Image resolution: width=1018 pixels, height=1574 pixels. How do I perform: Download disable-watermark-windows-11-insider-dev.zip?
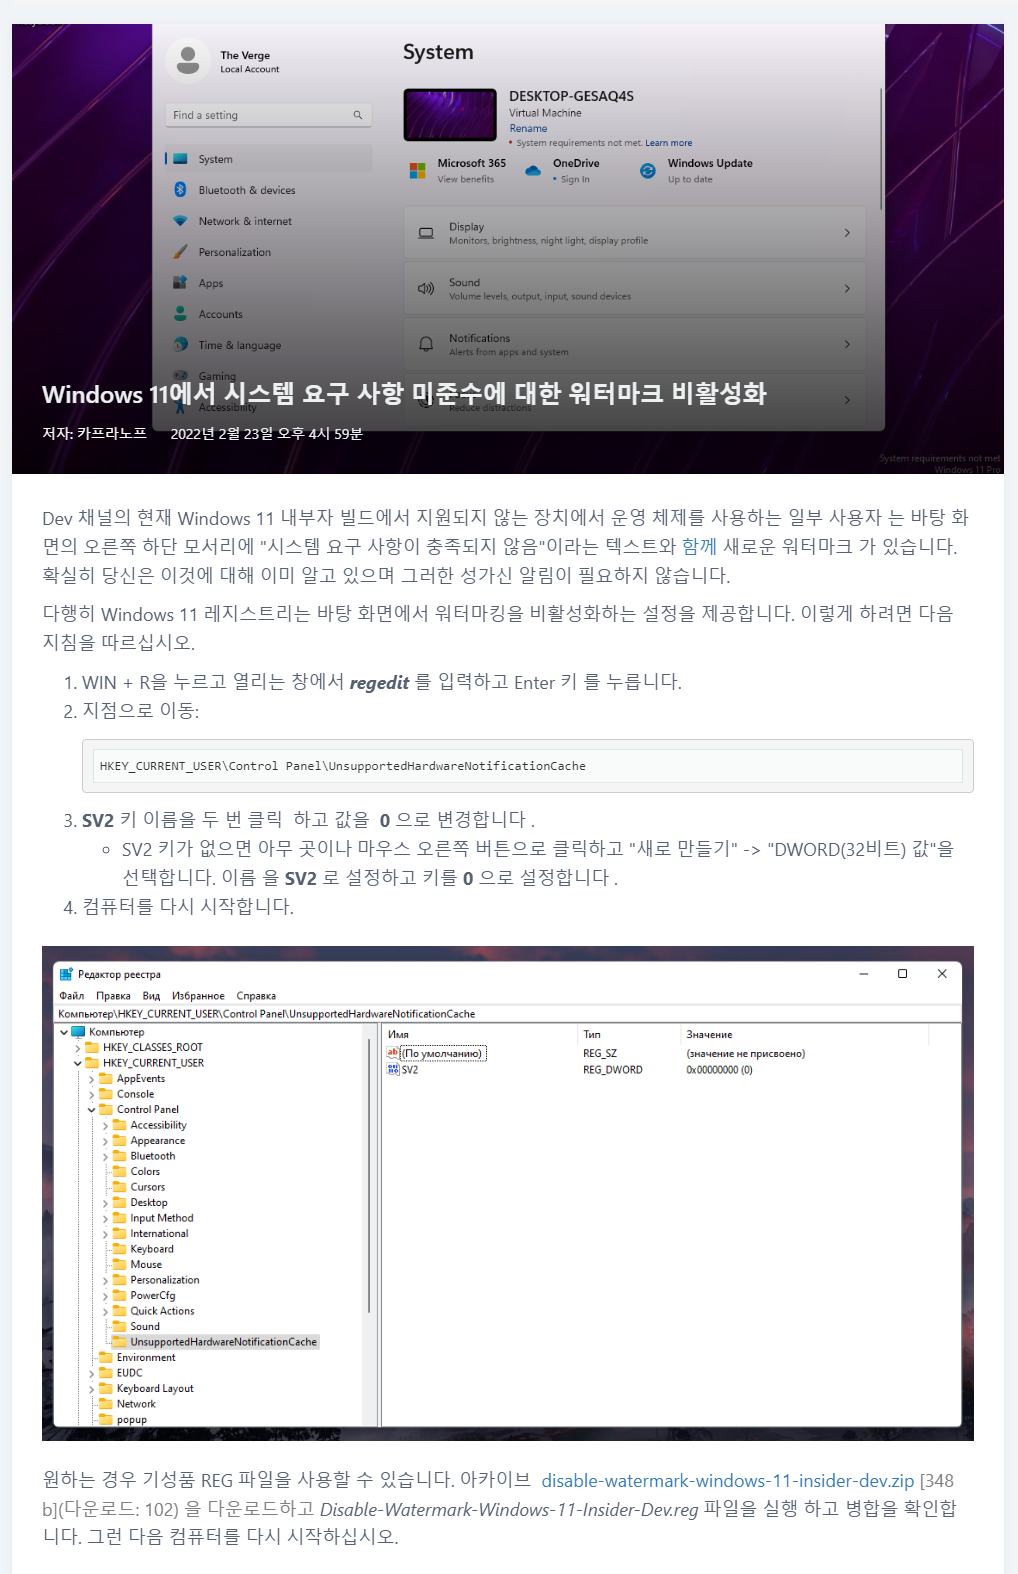pyautogui.click(x=728, y=1480)
